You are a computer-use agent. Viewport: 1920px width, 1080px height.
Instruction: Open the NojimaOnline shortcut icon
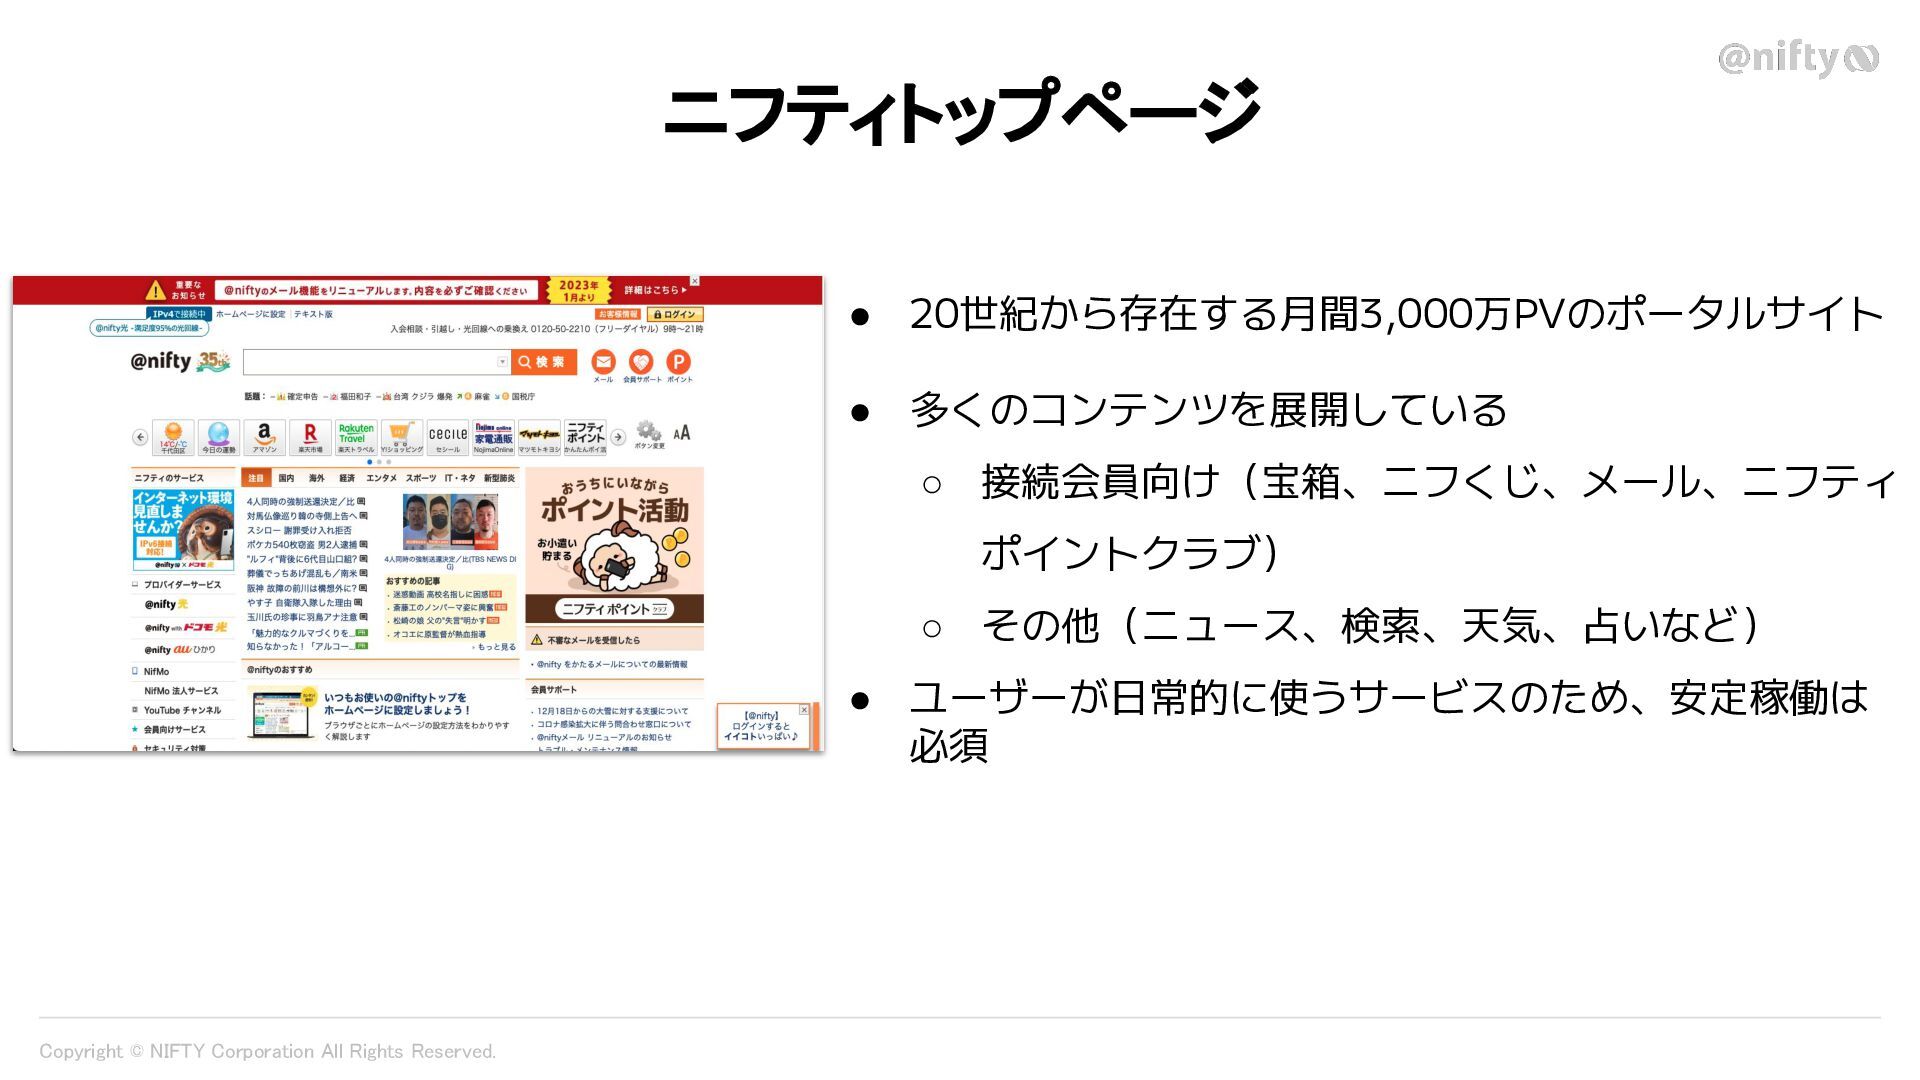[x=493, y=437]
